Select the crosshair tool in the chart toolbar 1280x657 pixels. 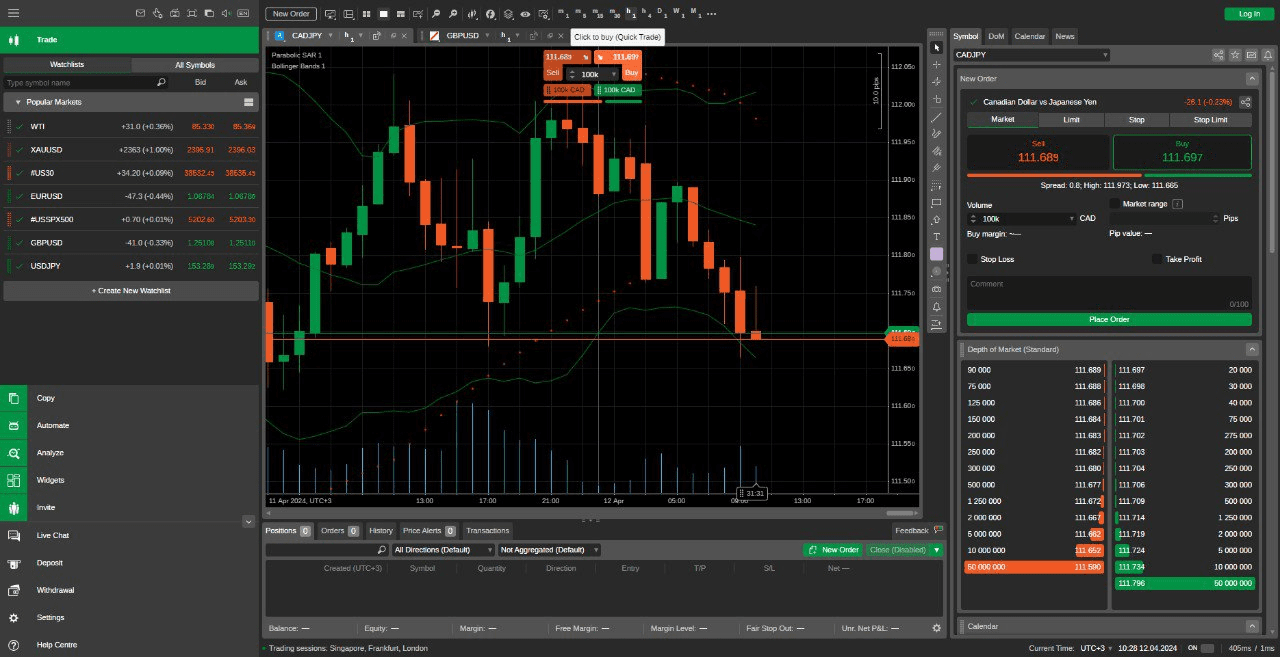[936, 64]
